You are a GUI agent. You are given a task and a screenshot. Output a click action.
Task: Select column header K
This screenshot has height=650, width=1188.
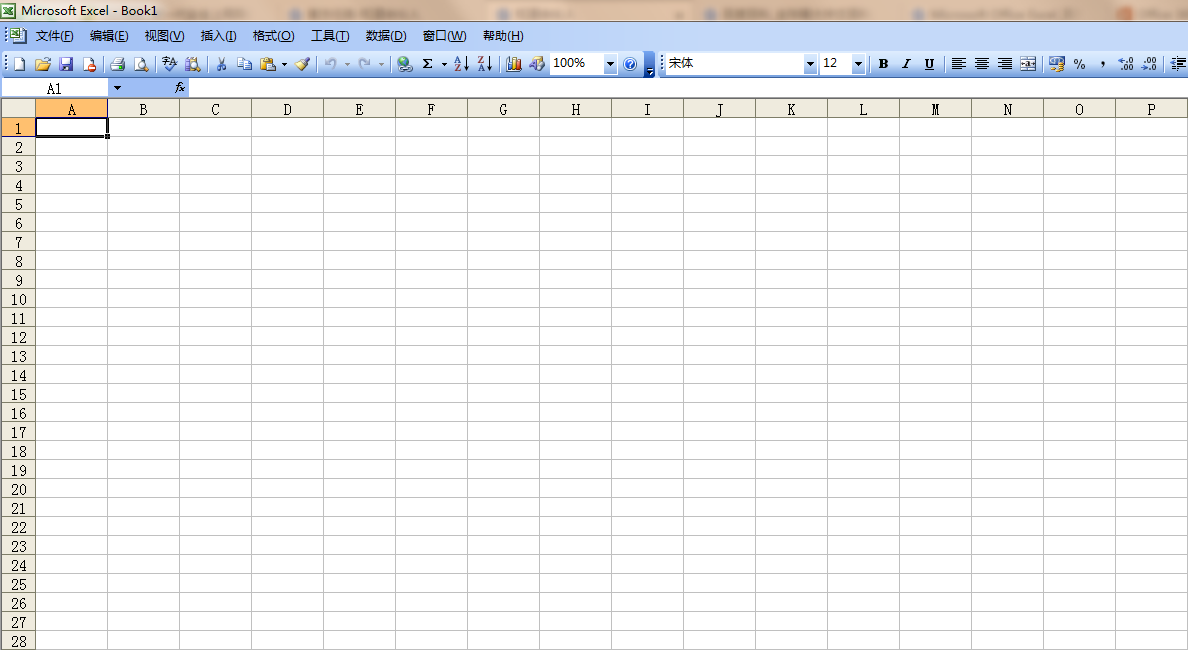791,109
